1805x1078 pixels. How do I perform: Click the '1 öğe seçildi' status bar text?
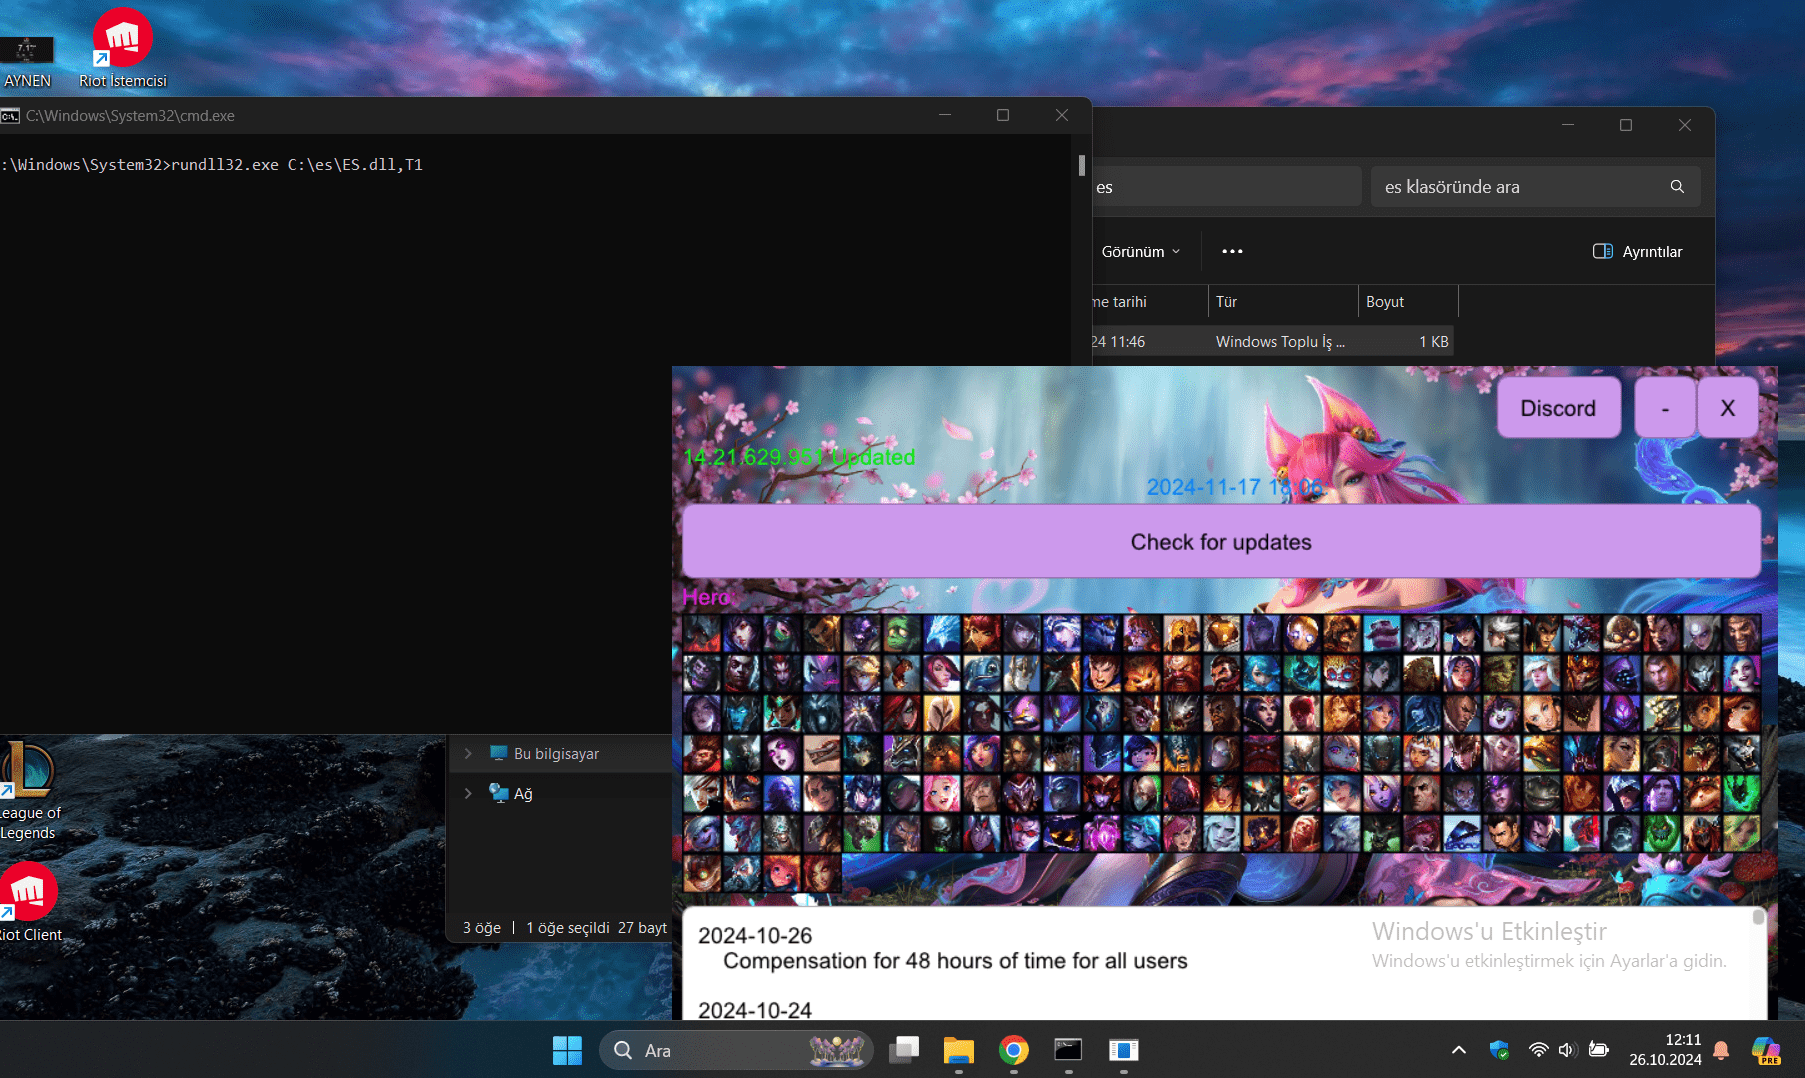tap(567, 928)
